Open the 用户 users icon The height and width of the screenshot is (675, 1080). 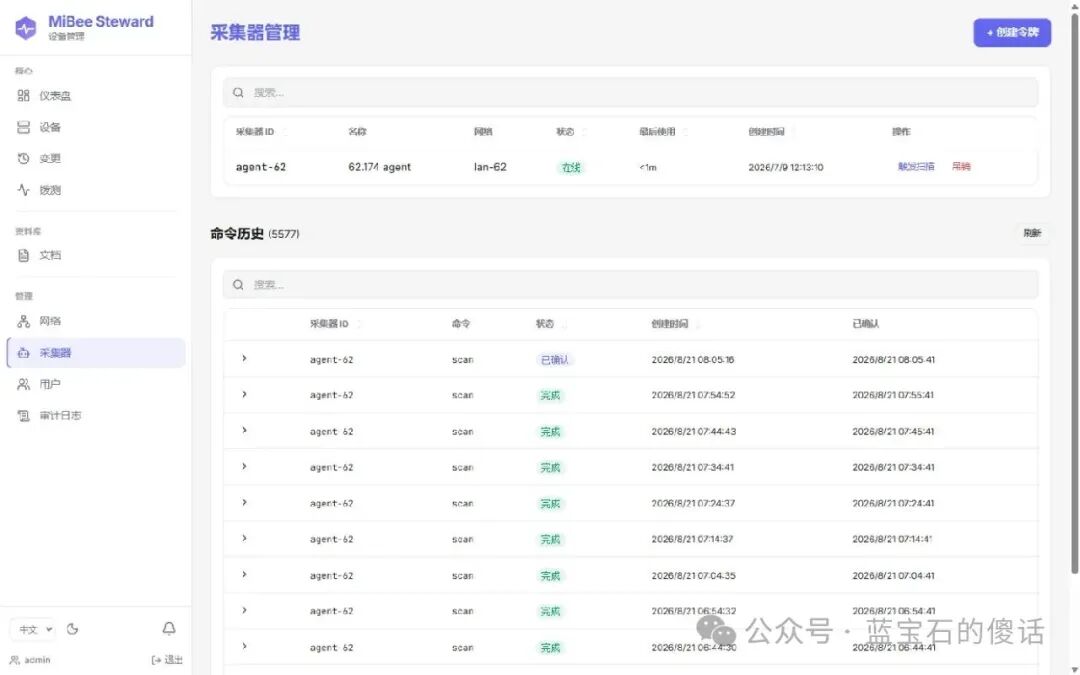tap(23, 384)
